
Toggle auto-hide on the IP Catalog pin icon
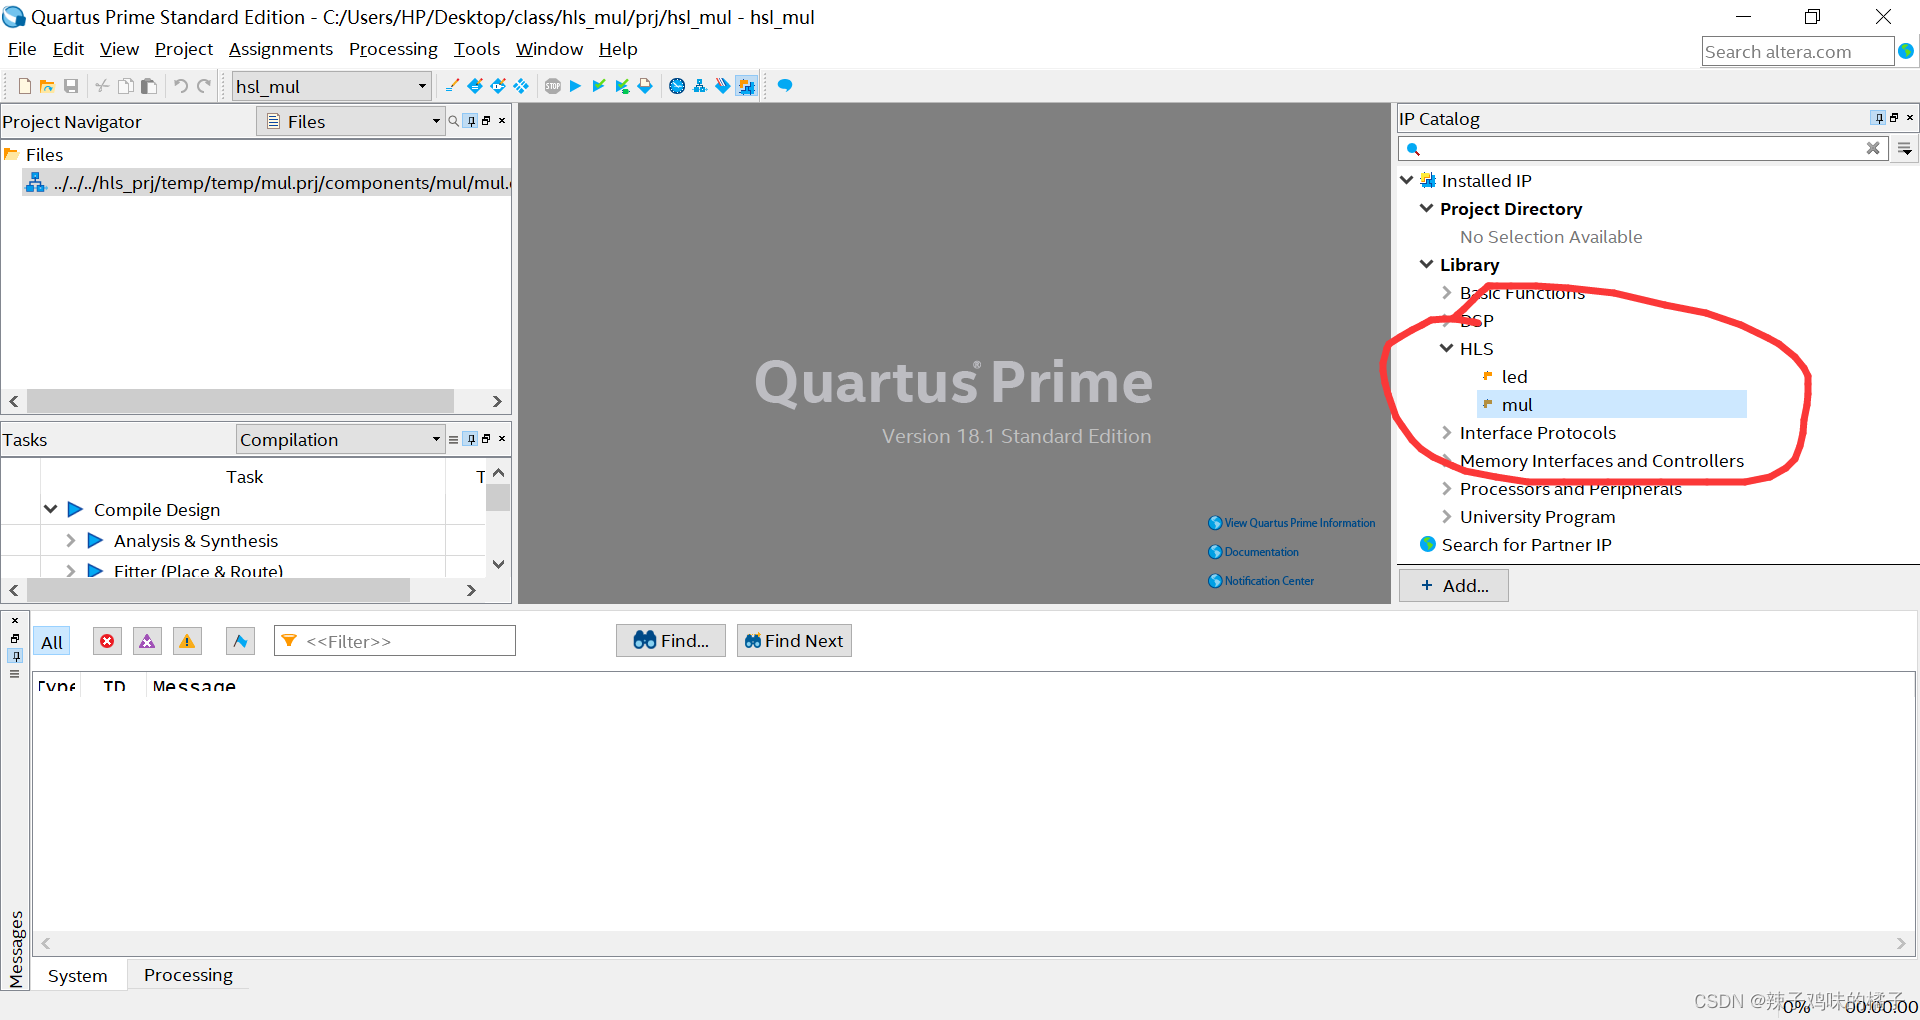tap(1878, 118)
